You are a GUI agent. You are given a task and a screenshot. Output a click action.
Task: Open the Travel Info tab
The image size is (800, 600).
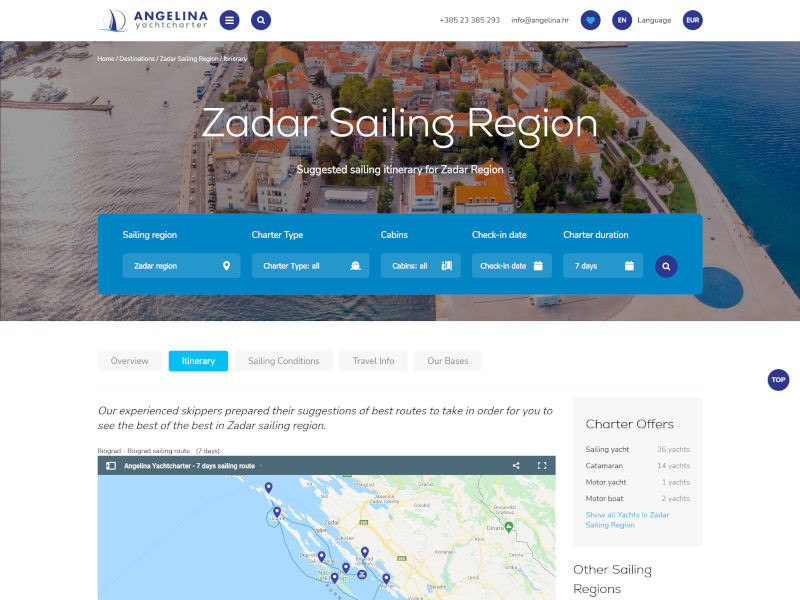(x=373, y=361)
